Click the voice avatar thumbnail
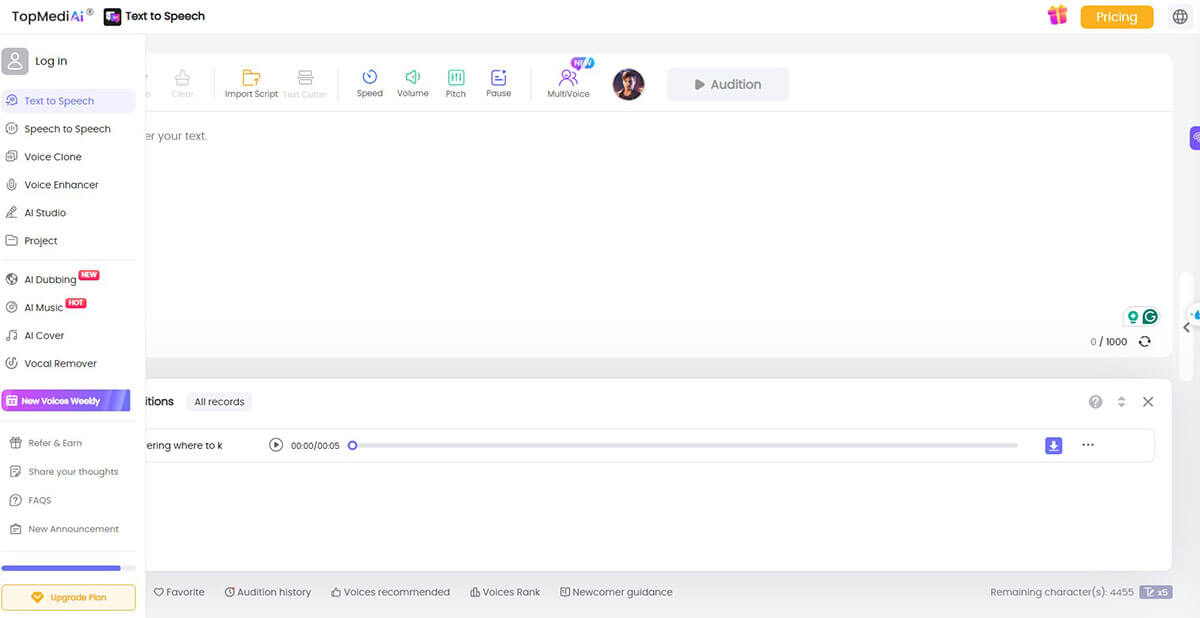1200x618 pixels. point(628,85)
